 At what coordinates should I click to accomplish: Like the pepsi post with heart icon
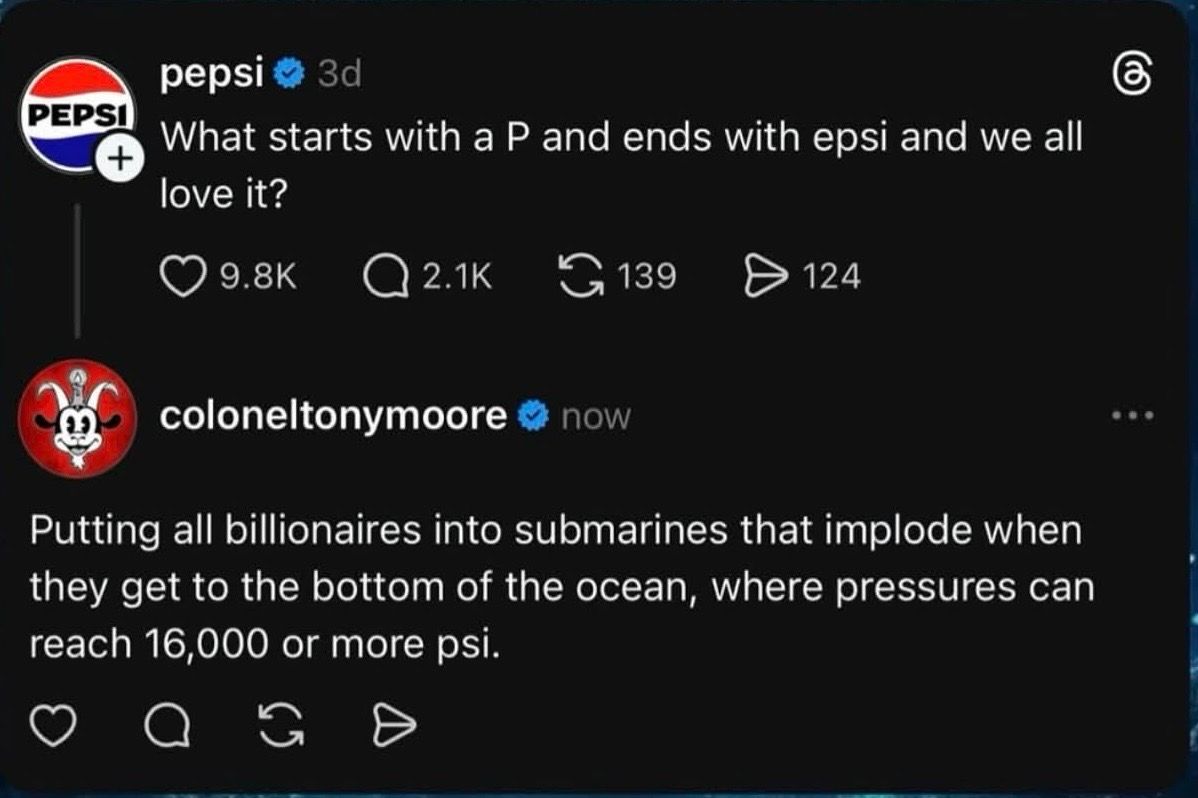181,276
